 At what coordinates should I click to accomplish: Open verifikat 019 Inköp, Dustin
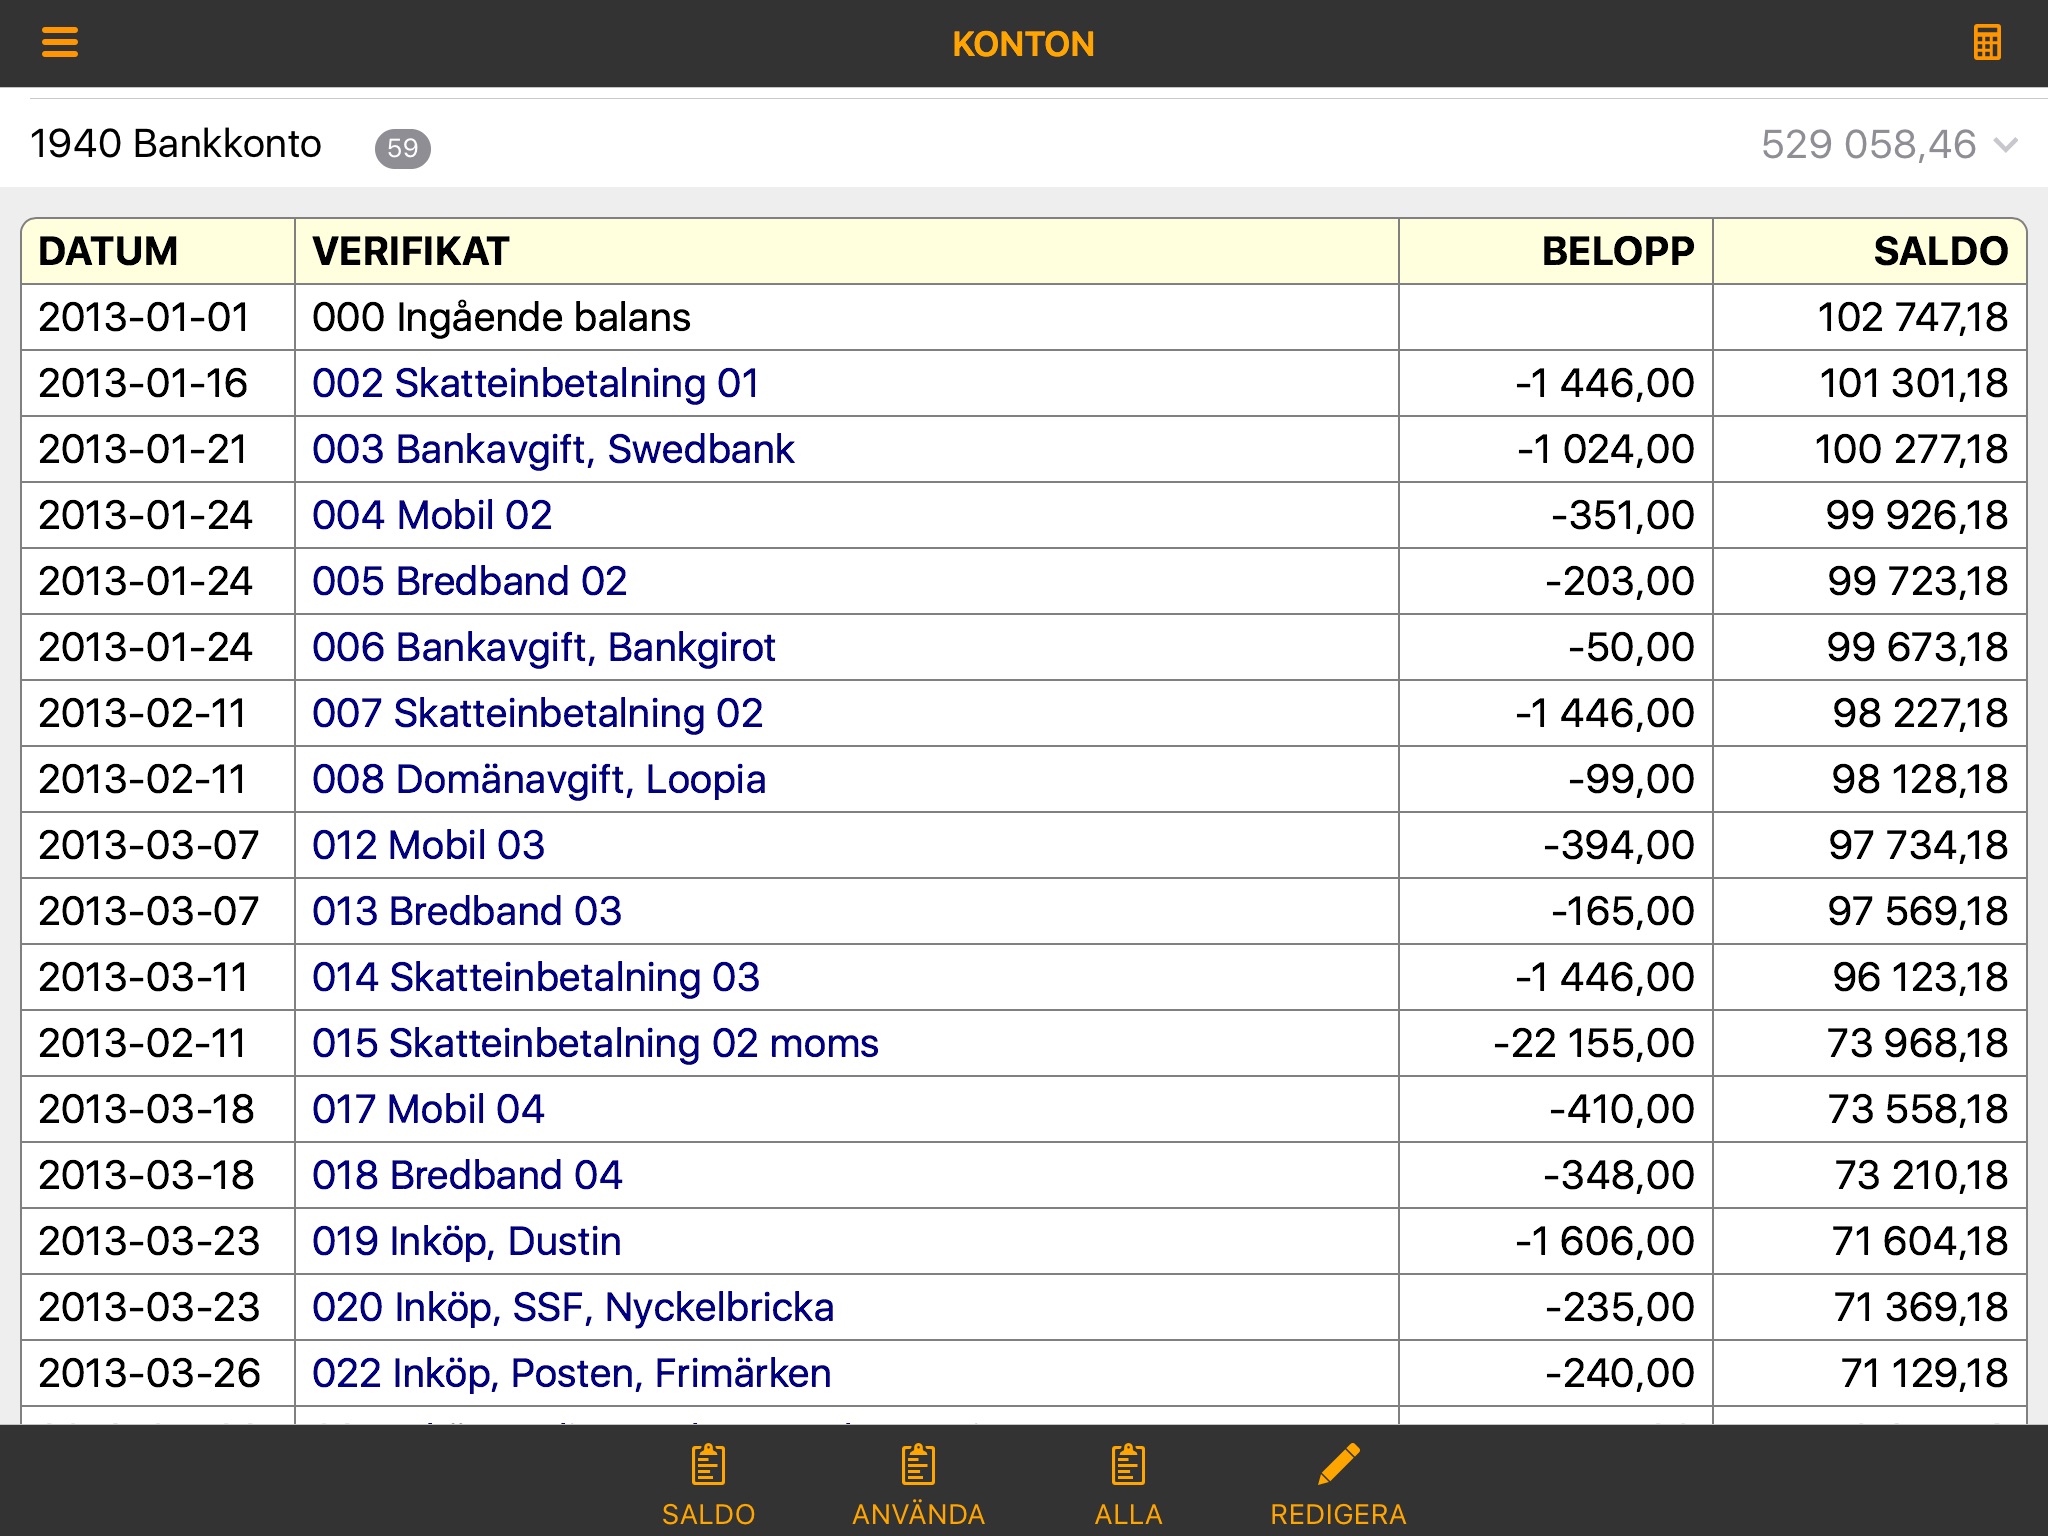[467, 1241]
